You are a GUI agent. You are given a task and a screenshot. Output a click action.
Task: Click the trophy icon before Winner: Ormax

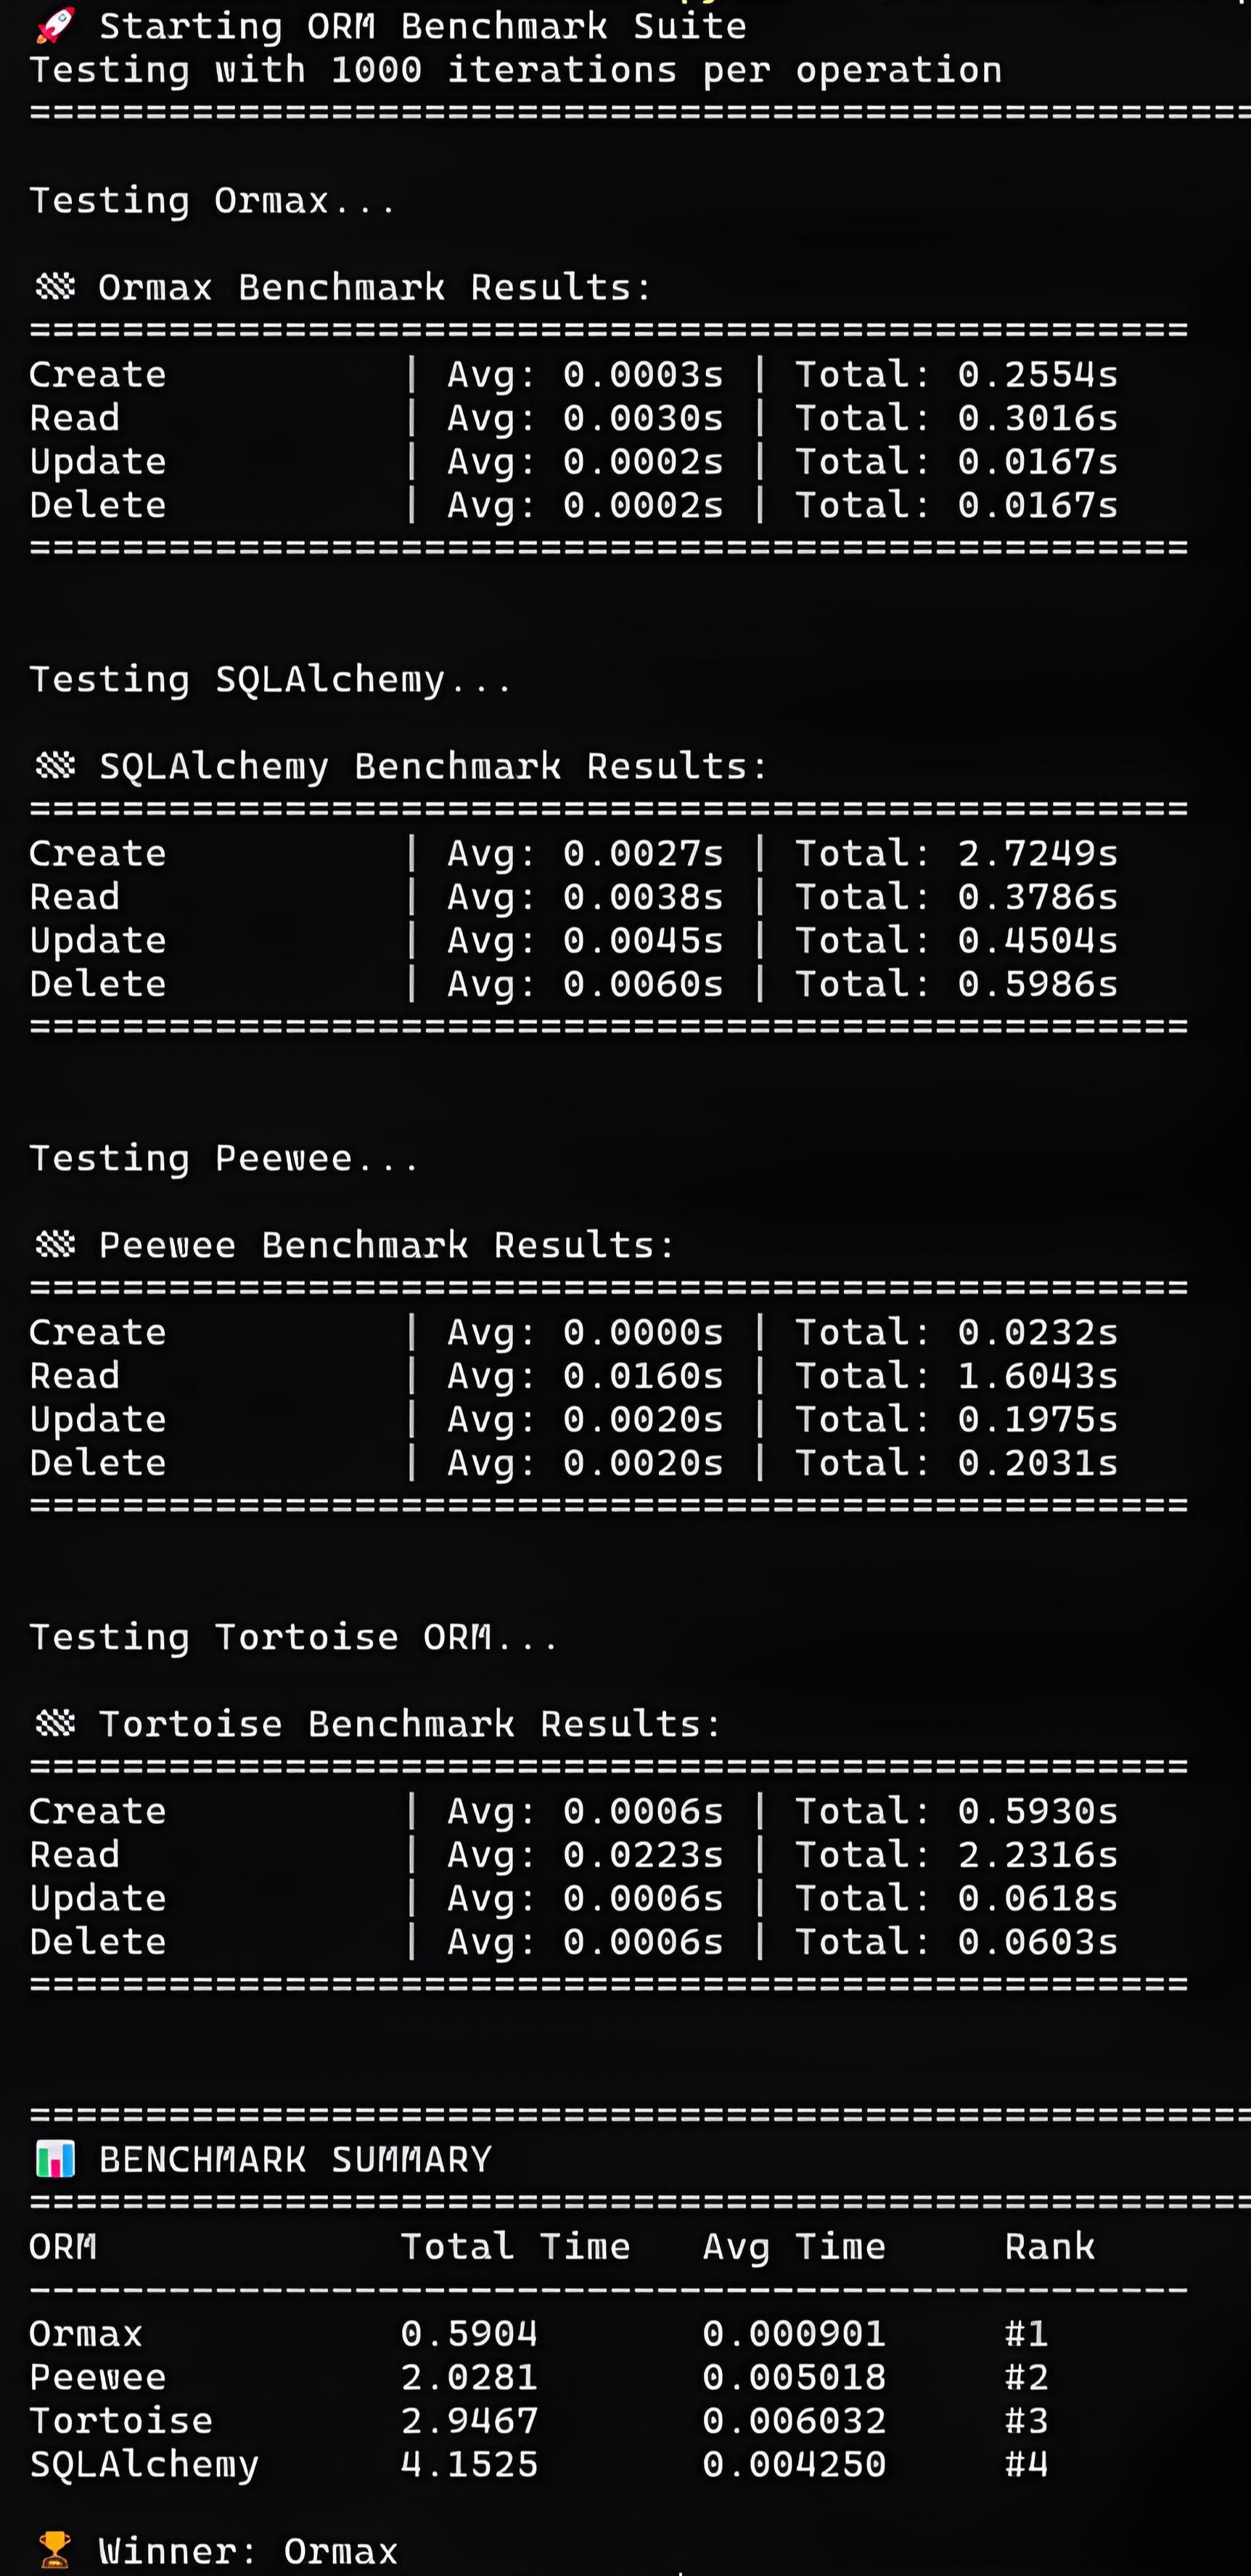55,2551
